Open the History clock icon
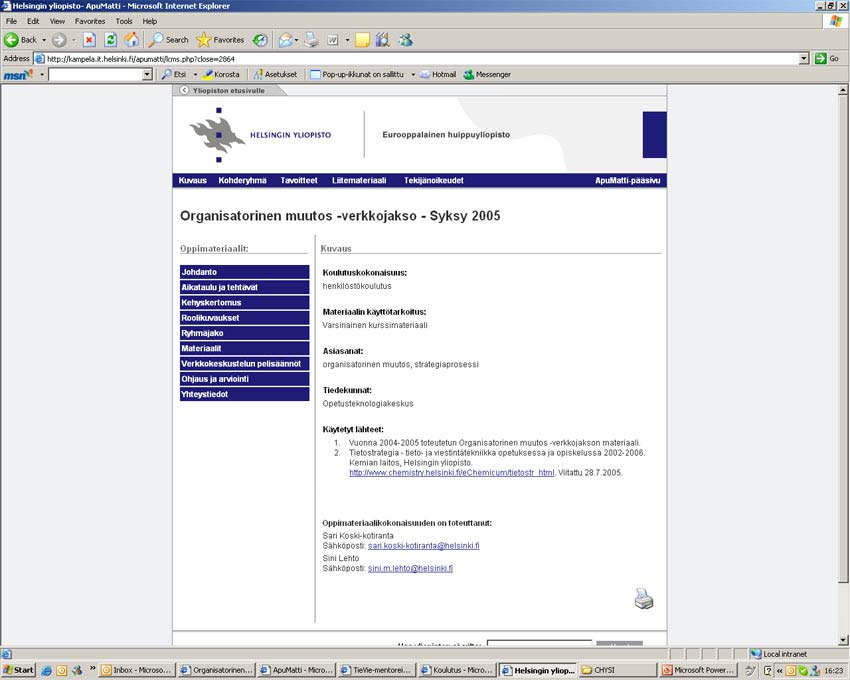The image size is (850, 680). 261,40
